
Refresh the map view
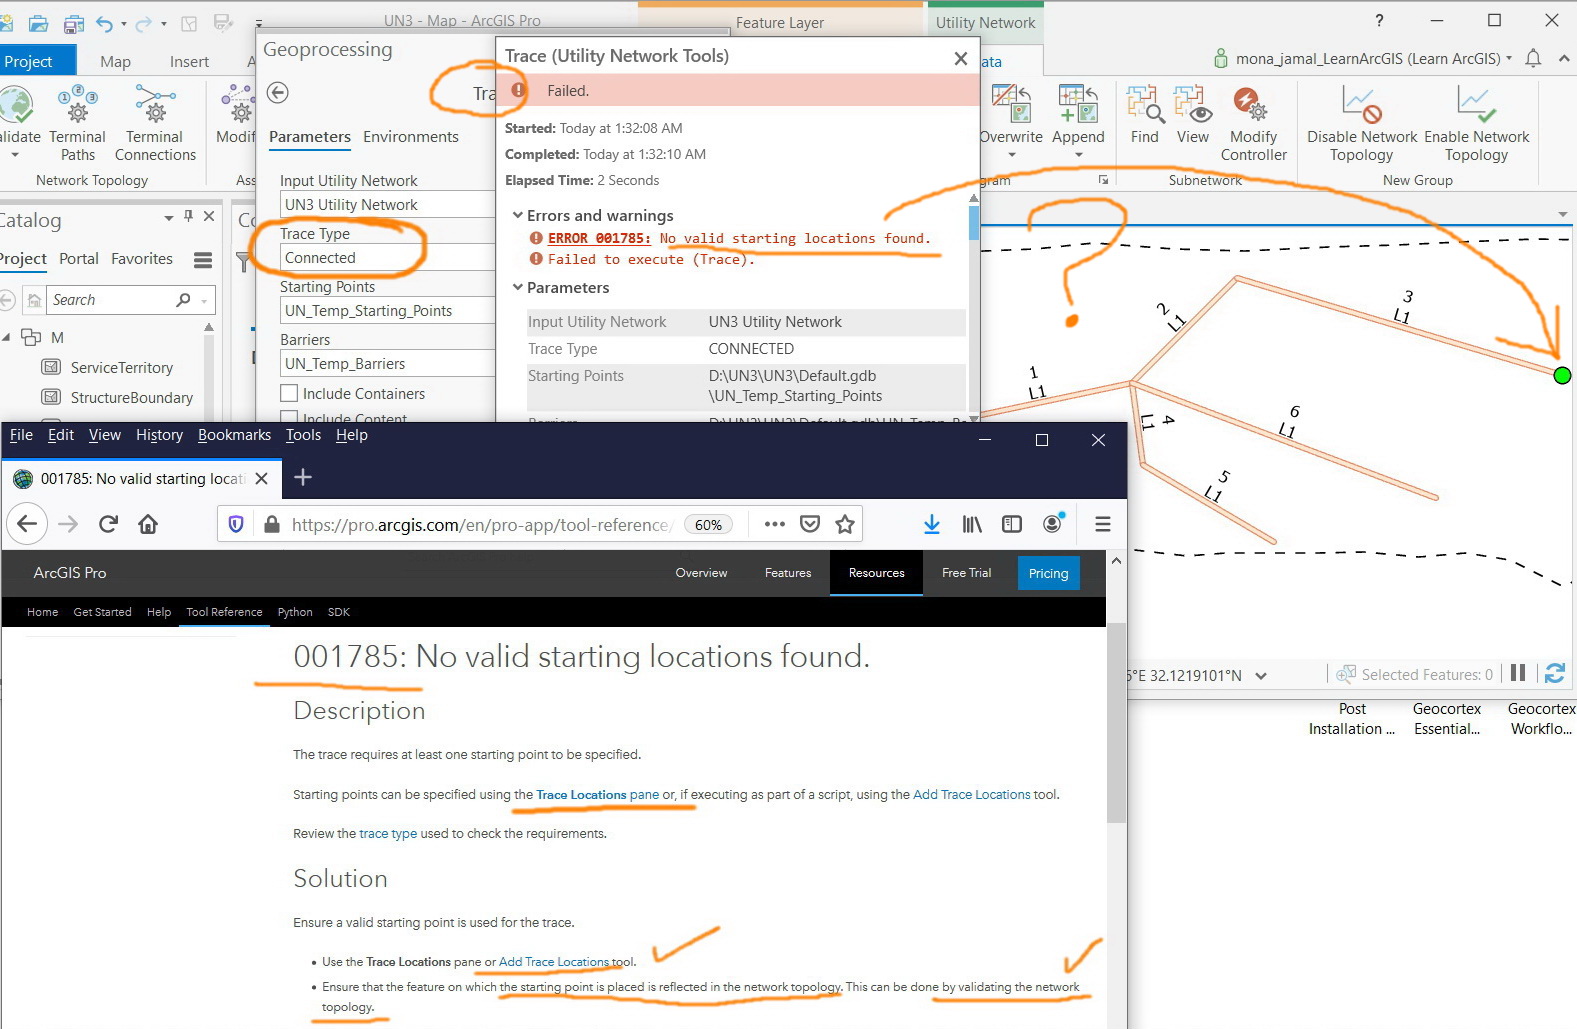pos(1554,674)
